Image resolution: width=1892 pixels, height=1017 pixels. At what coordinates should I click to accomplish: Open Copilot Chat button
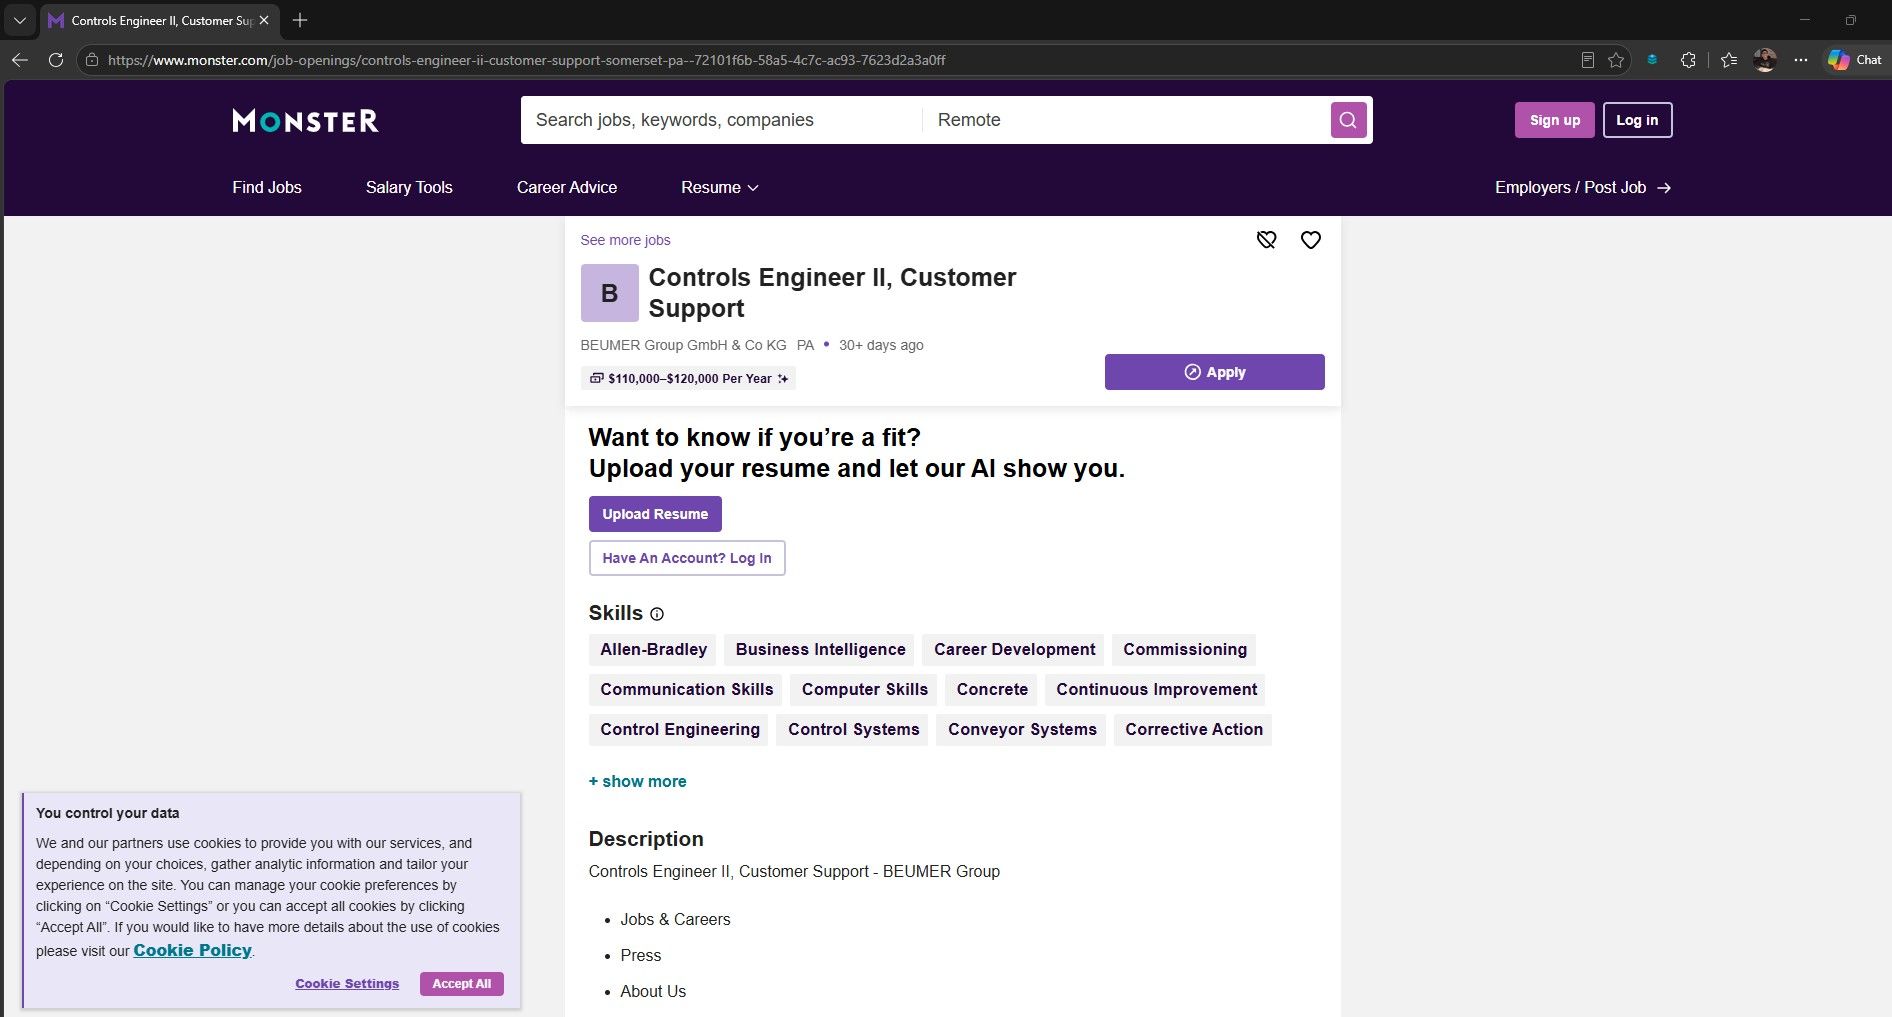point(1855,60)
